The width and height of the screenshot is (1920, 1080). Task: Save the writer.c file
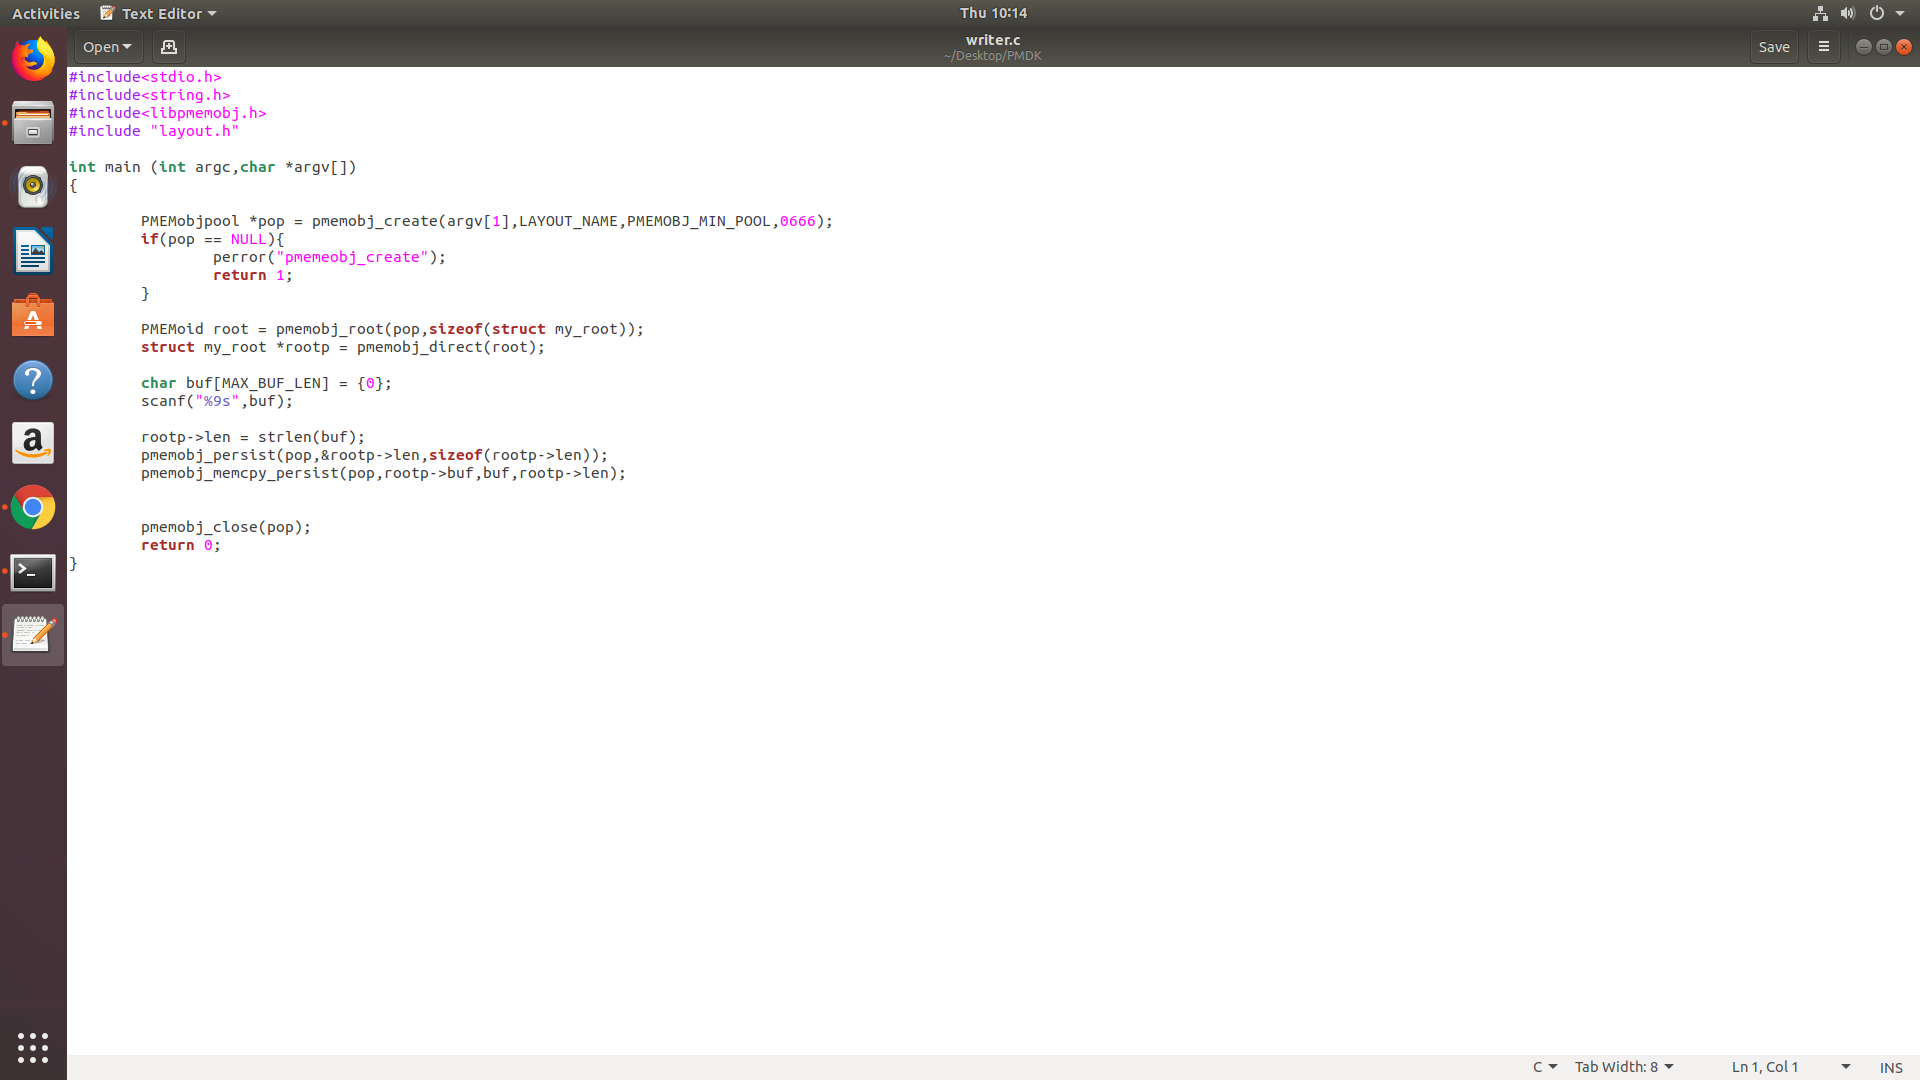click(x=1774, y=46)
